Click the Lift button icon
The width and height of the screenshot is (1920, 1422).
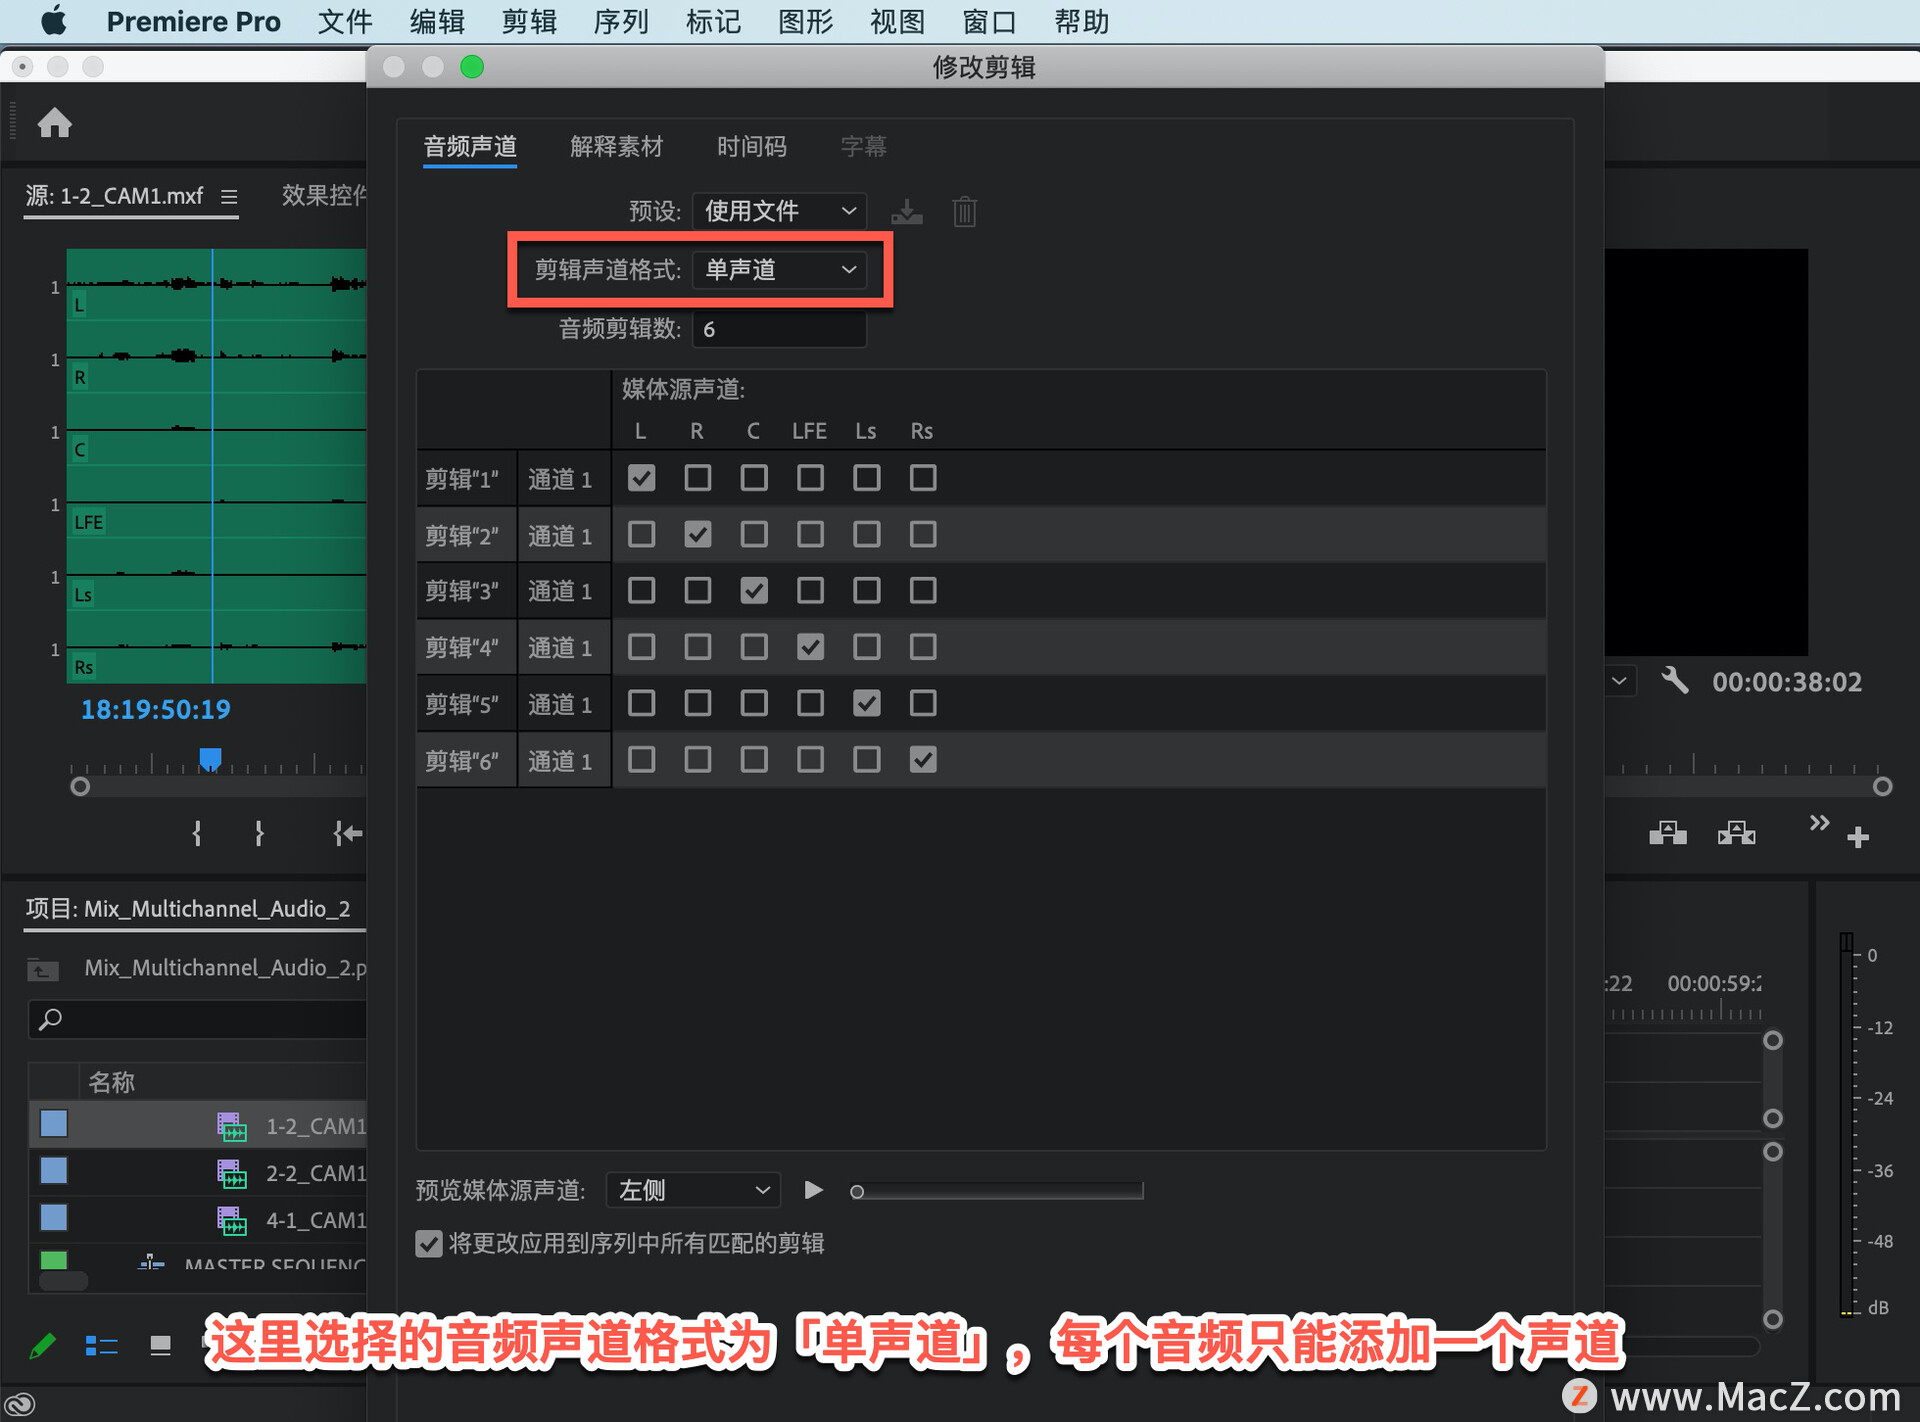coord(1667,833)
